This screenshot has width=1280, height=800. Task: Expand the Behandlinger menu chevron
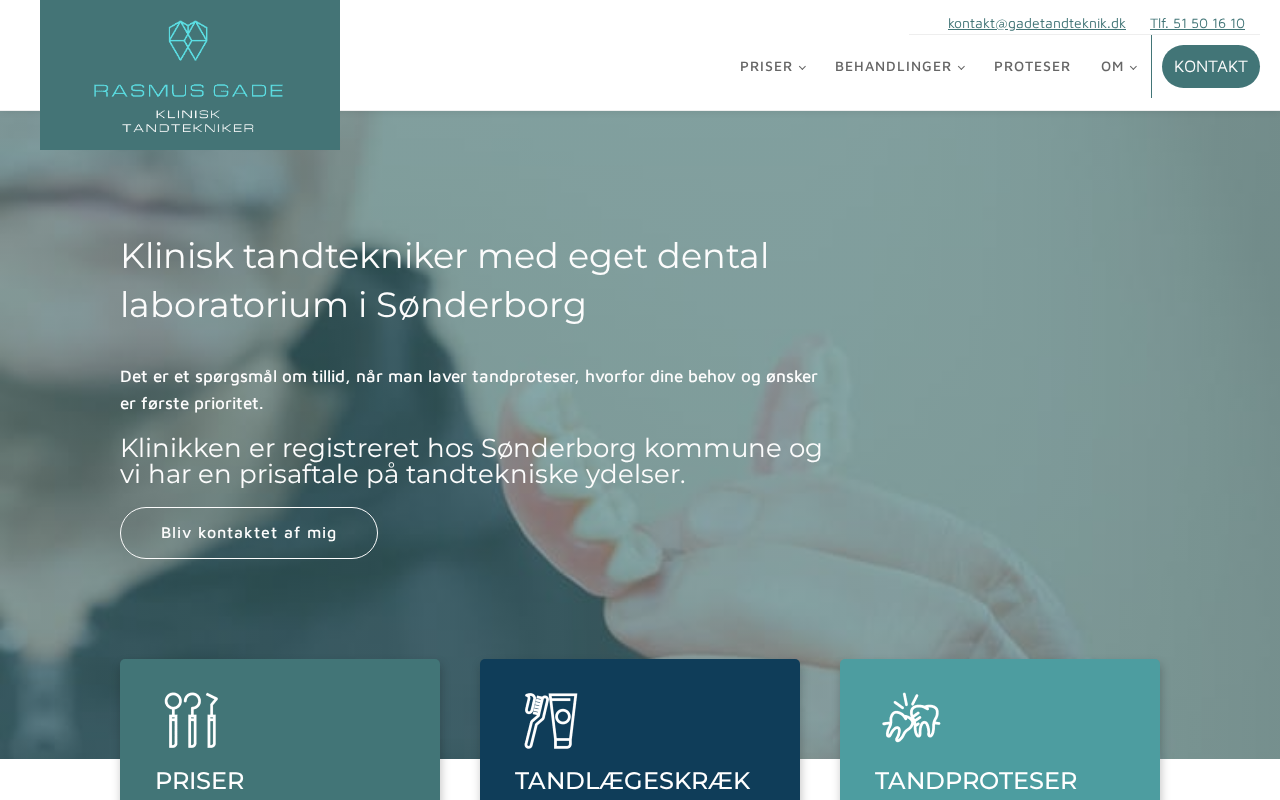[961, 68]
